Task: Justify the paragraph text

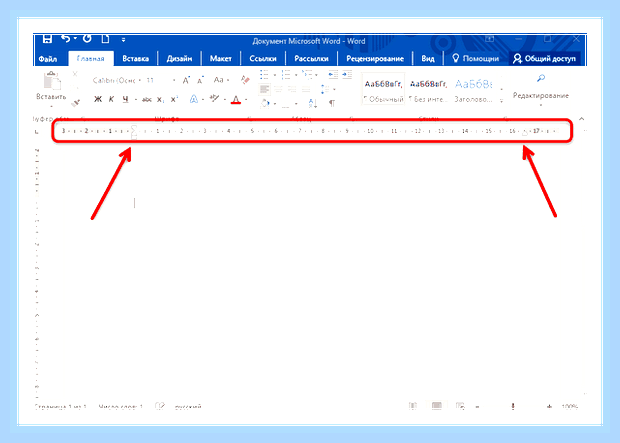Action: (306, 89)
